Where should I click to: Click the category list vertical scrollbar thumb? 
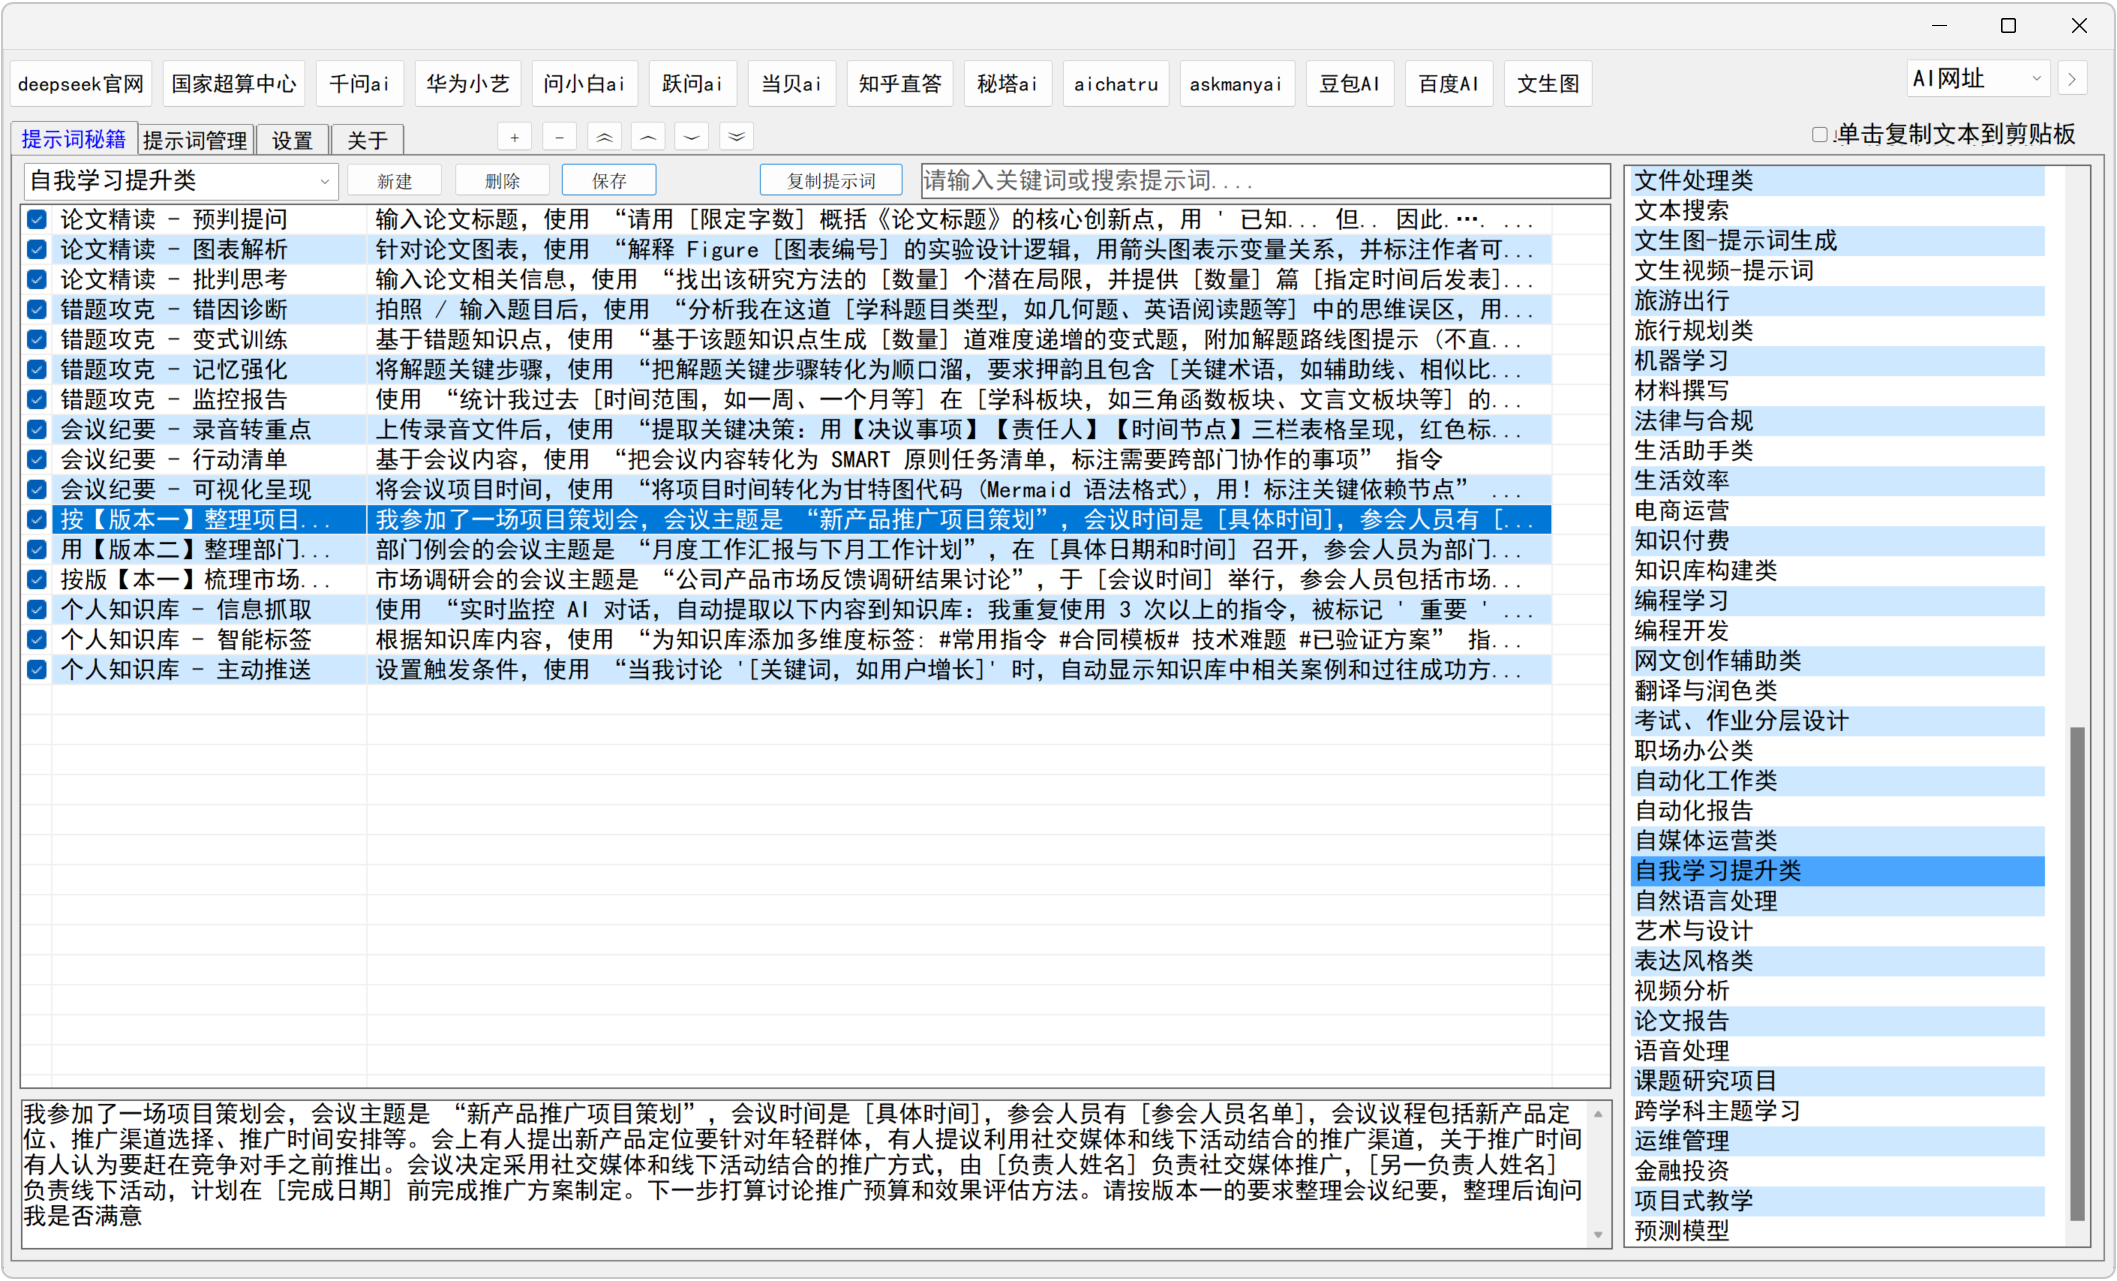pos(2077,974)
